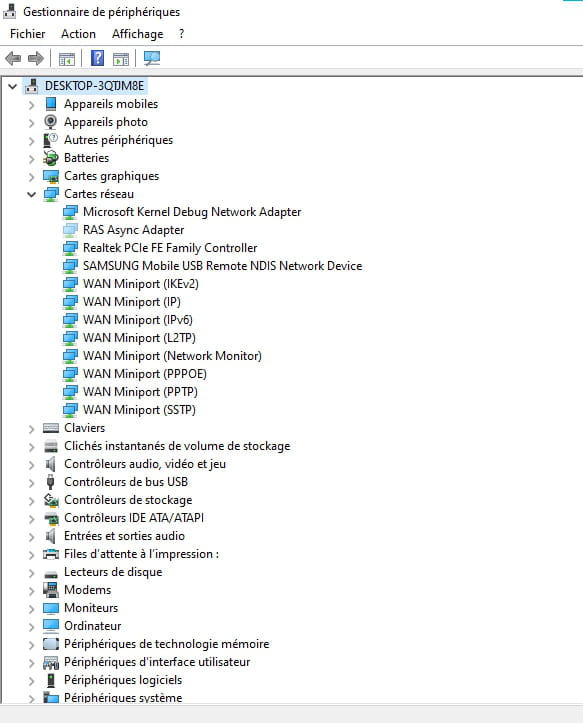This screenshot has width=583, height=723.
Task: Open the blue Help question-mark toolbar icon
Action: (x=97, y=58)
